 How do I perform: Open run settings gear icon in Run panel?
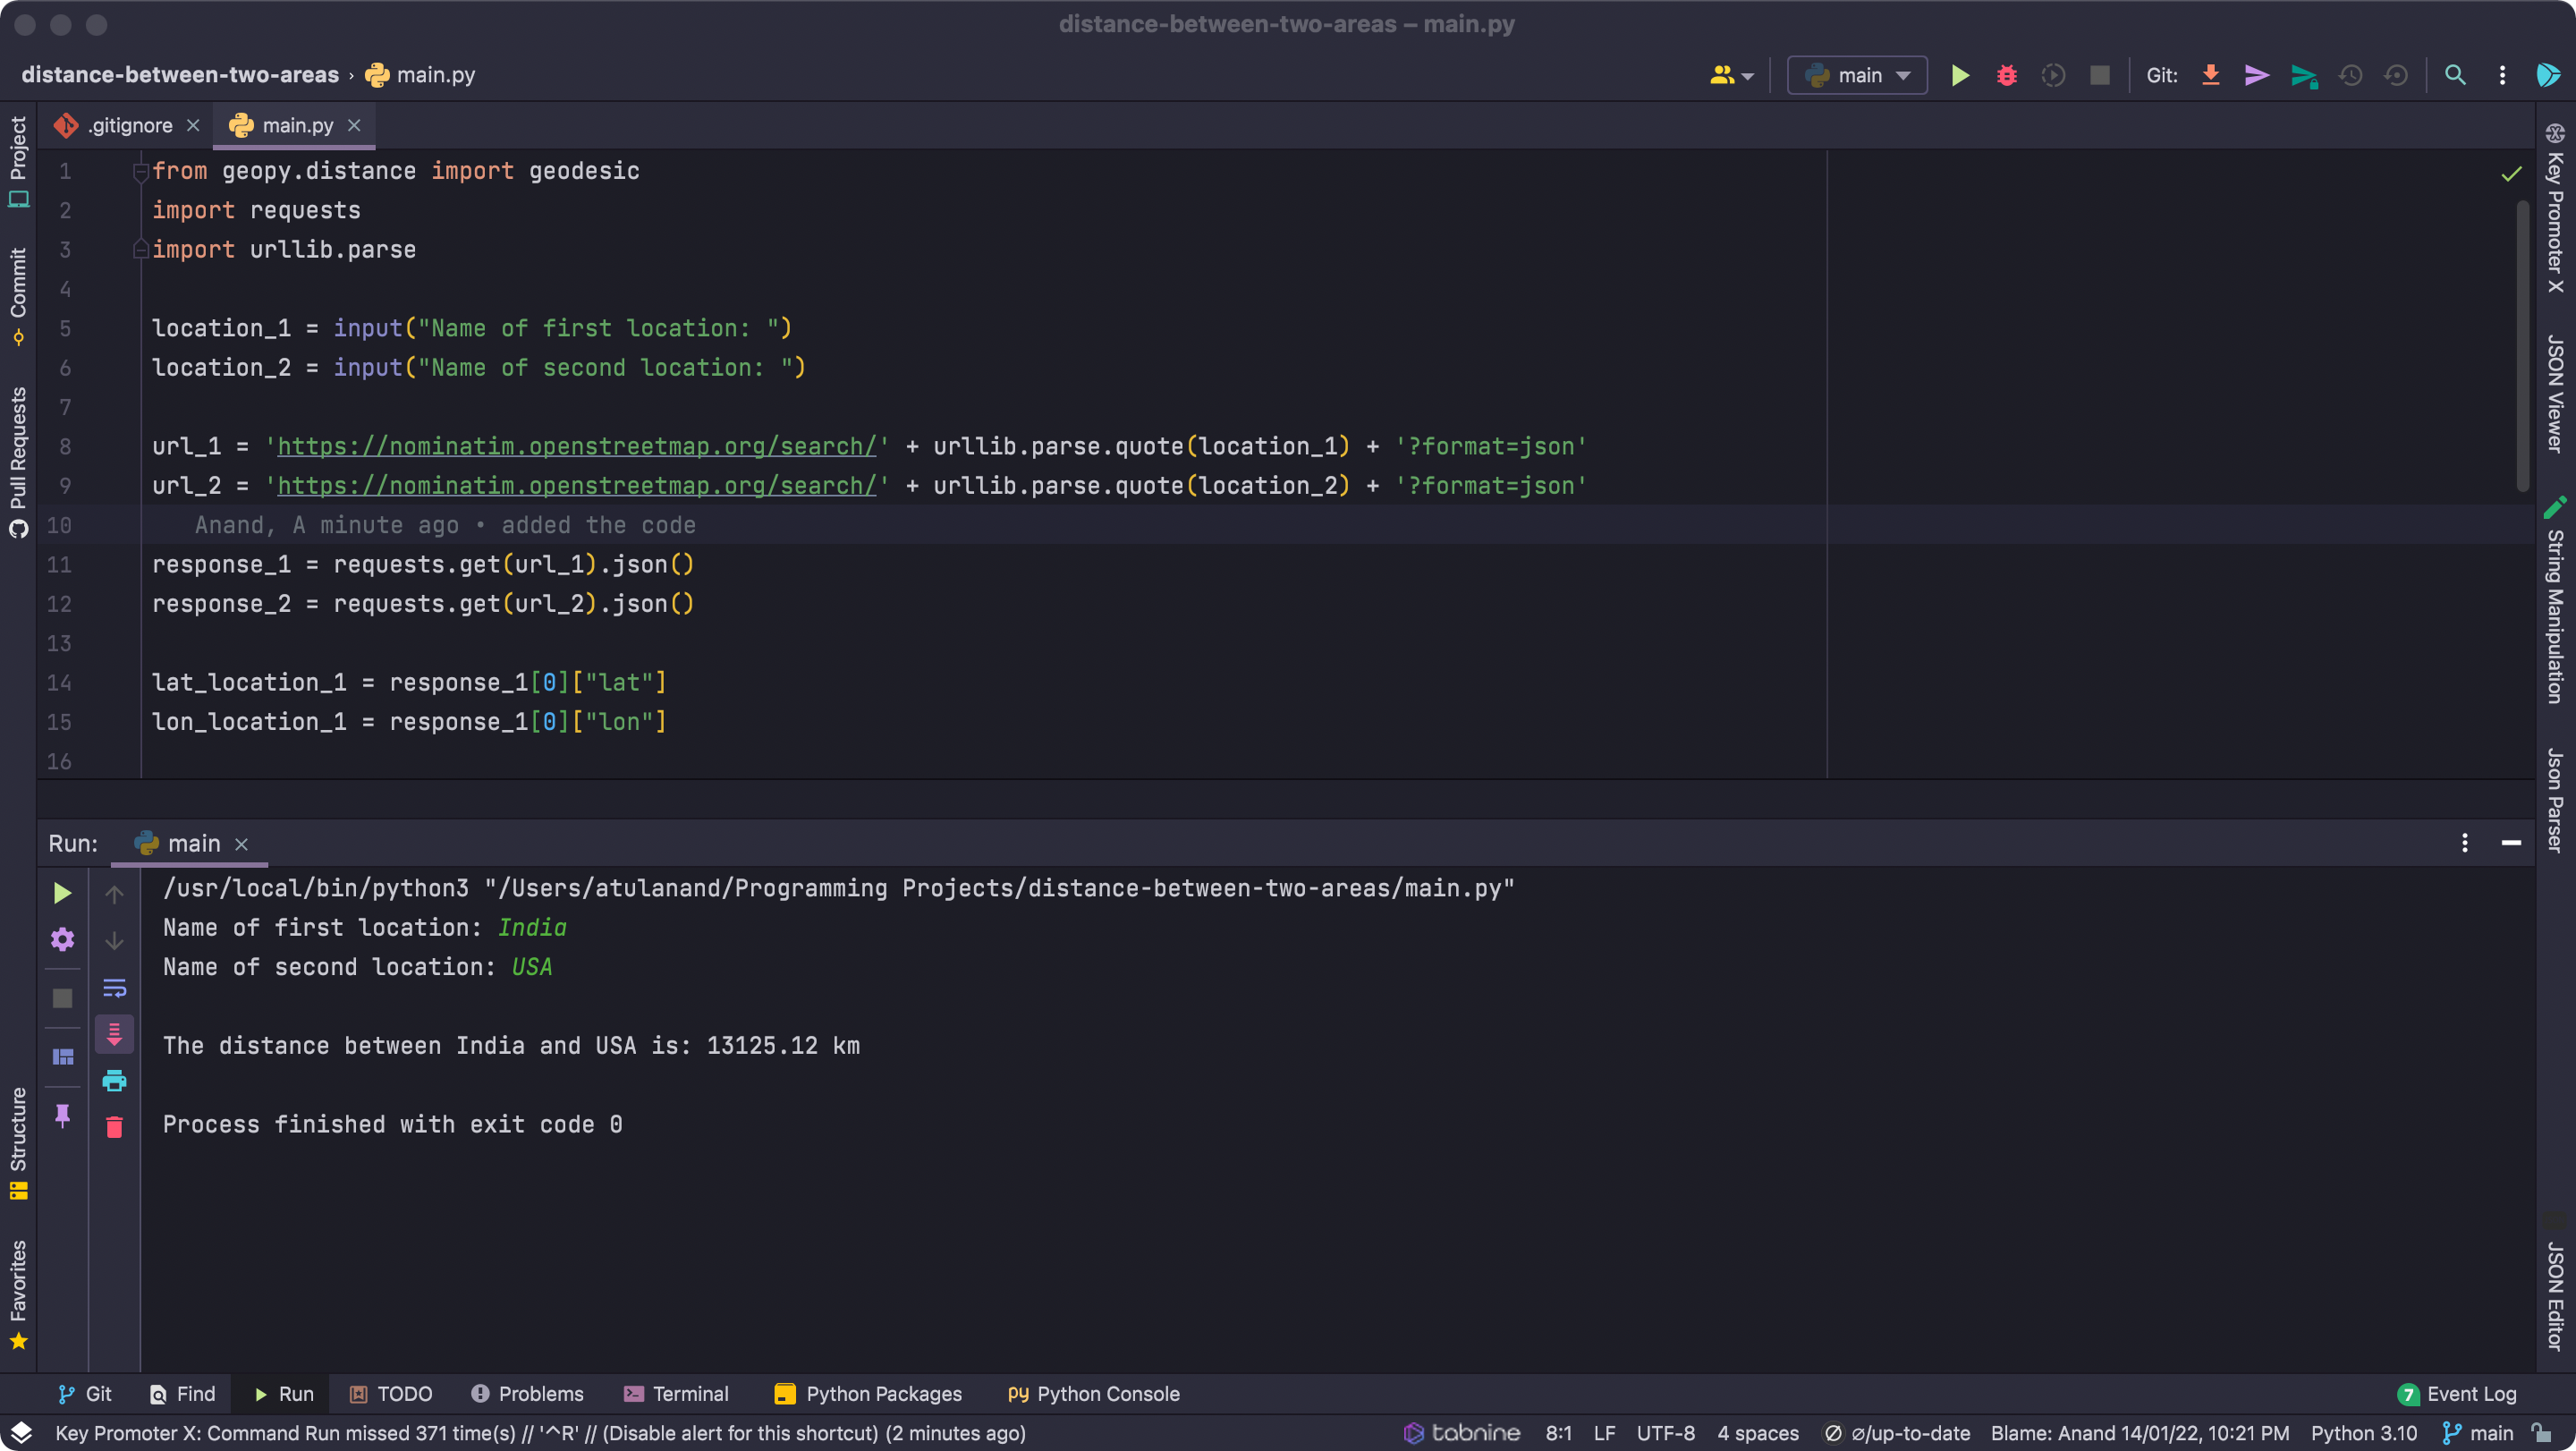(x=62, y=939)
